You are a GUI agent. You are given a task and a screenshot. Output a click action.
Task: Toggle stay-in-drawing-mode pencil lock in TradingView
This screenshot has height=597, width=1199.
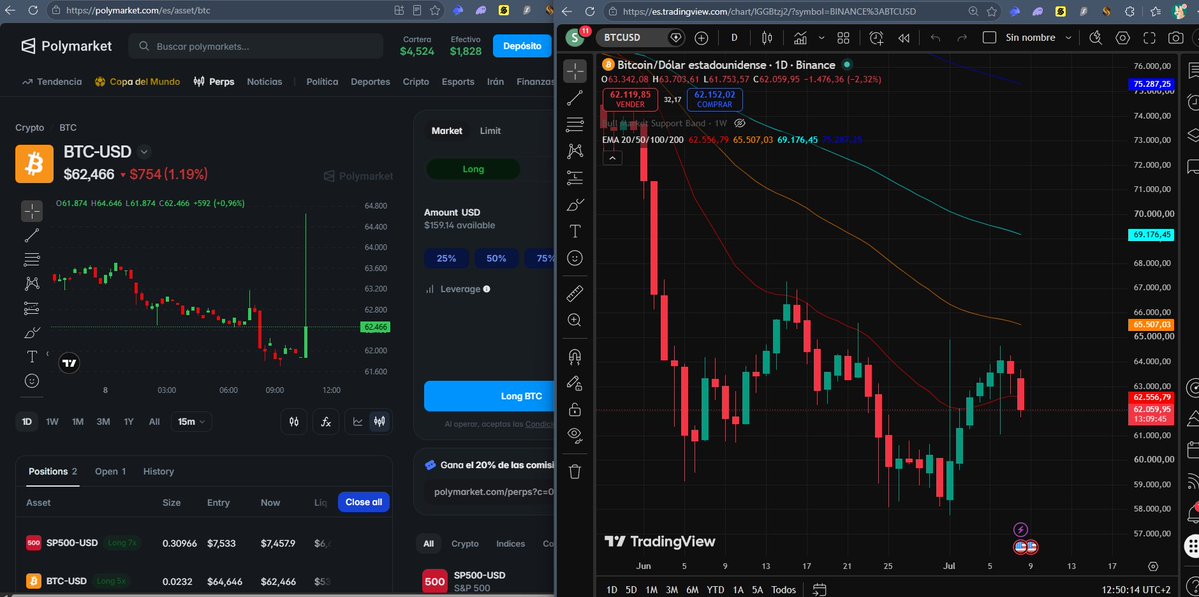click(x=575, y=383)
